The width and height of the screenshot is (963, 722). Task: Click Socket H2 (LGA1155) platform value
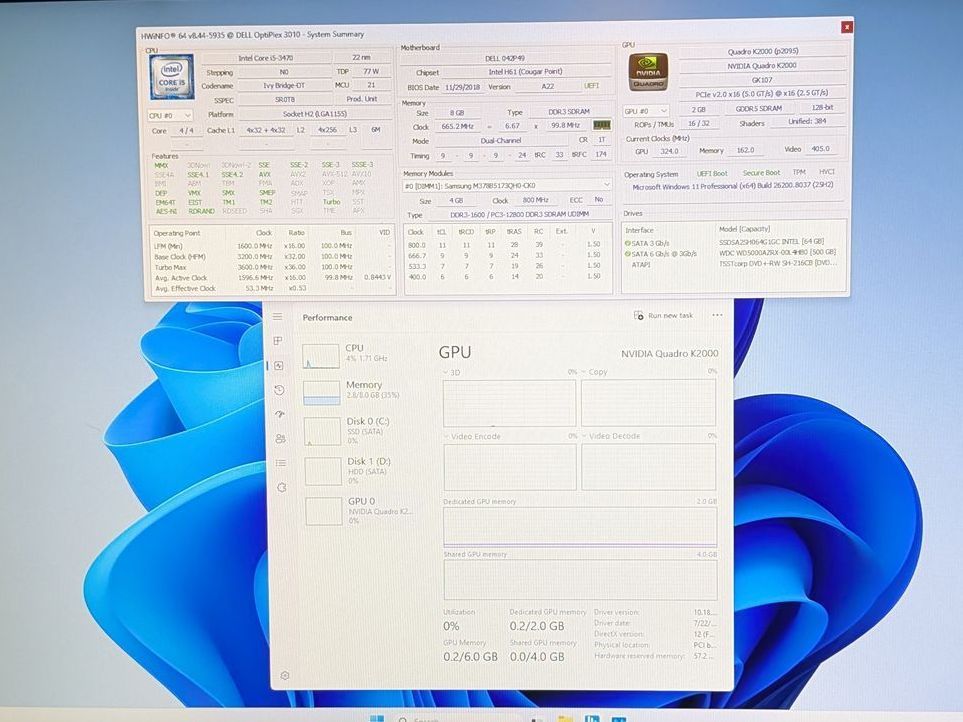click(x=314, y=114)
